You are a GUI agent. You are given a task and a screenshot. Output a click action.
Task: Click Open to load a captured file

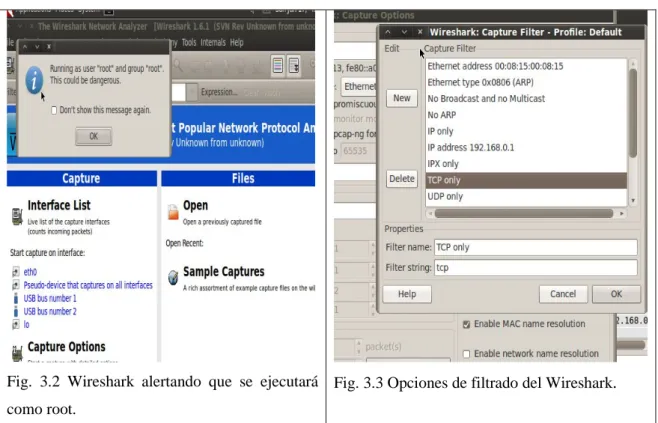(x=195, y=206)
